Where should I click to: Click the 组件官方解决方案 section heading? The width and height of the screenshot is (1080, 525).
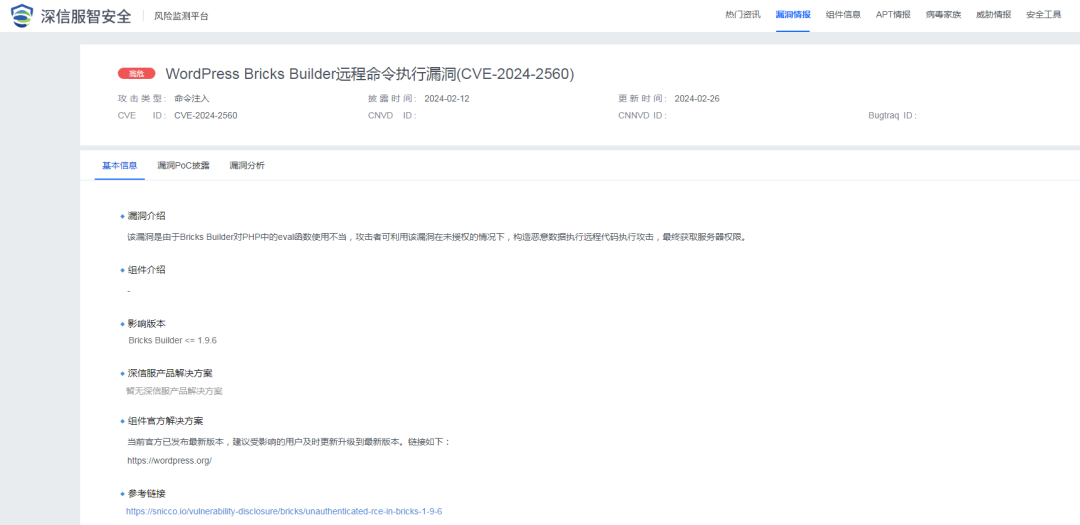coord(165,421)
